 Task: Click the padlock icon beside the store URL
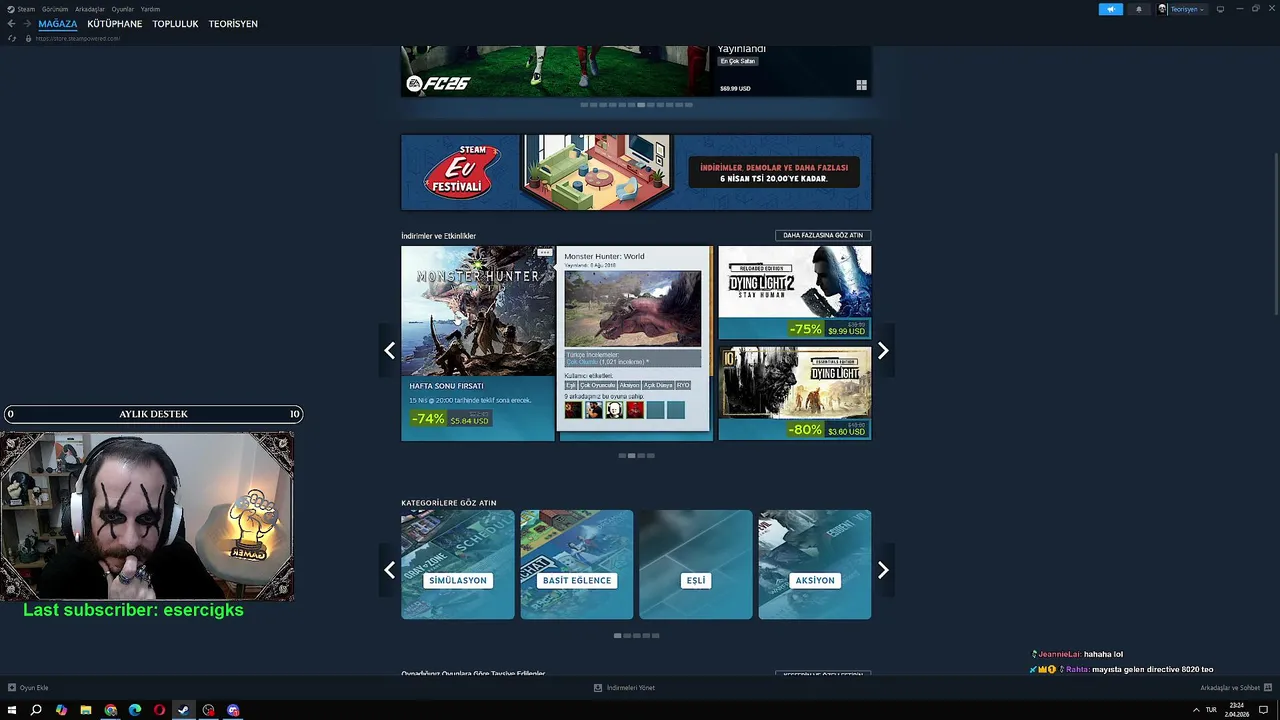(x=28, y=38)
